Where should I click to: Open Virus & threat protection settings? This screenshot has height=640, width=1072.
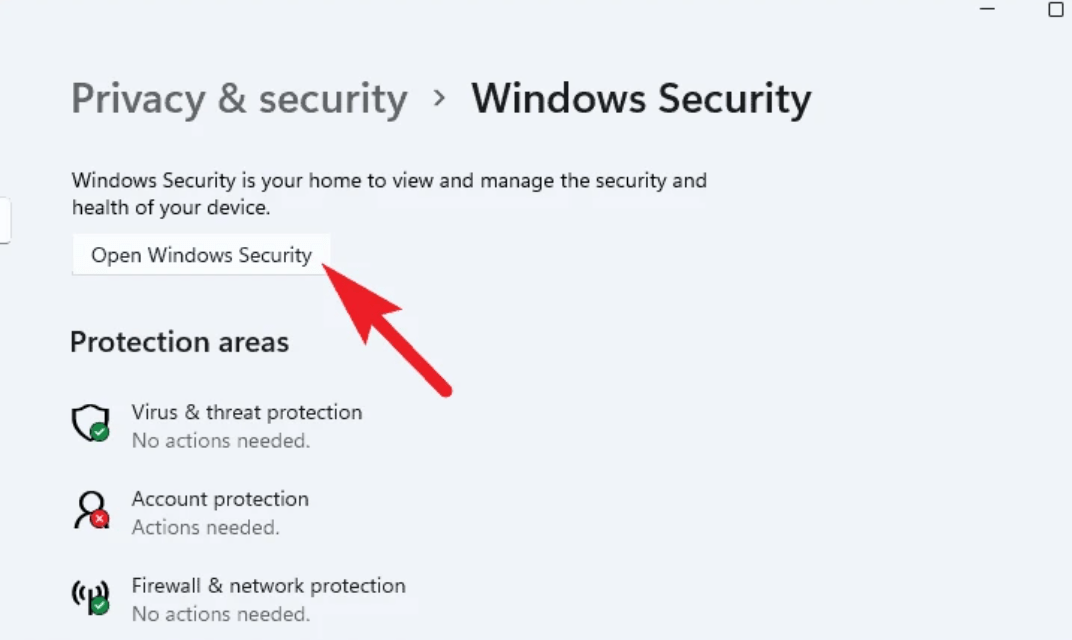246,412
